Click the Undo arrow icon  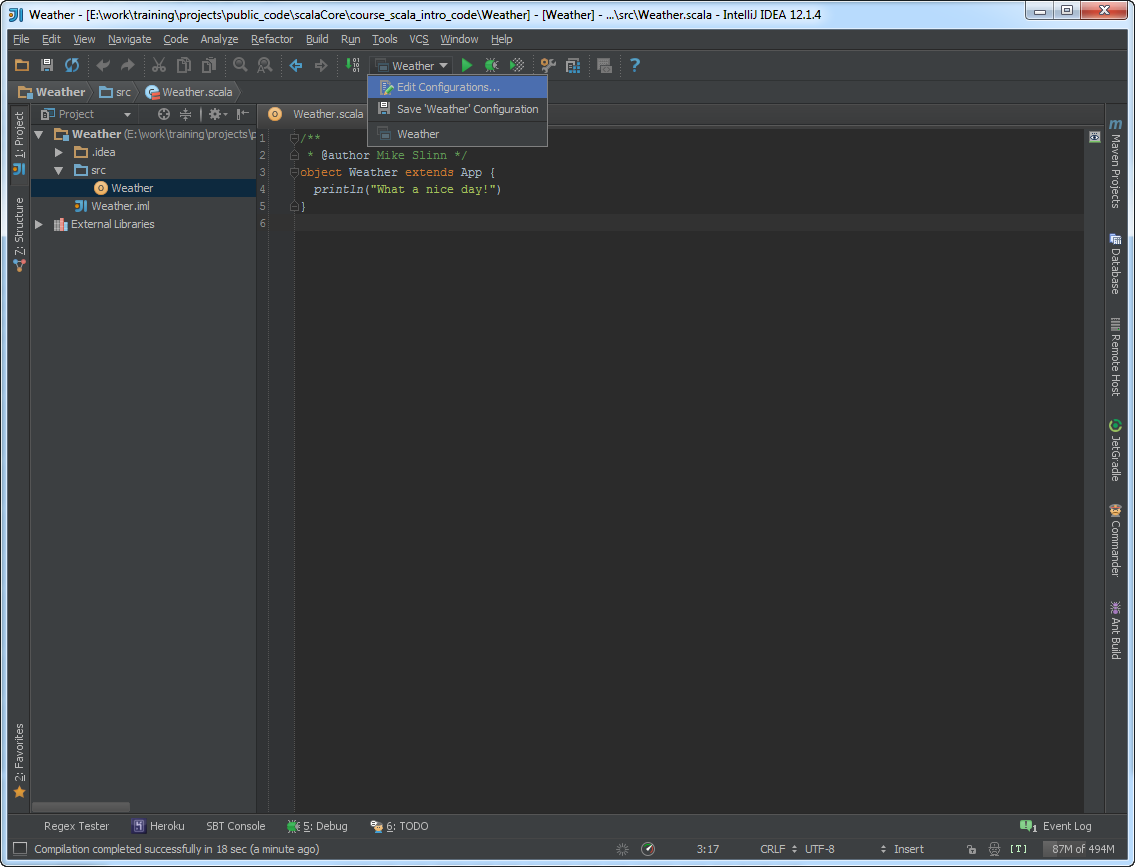coord(103,65)
